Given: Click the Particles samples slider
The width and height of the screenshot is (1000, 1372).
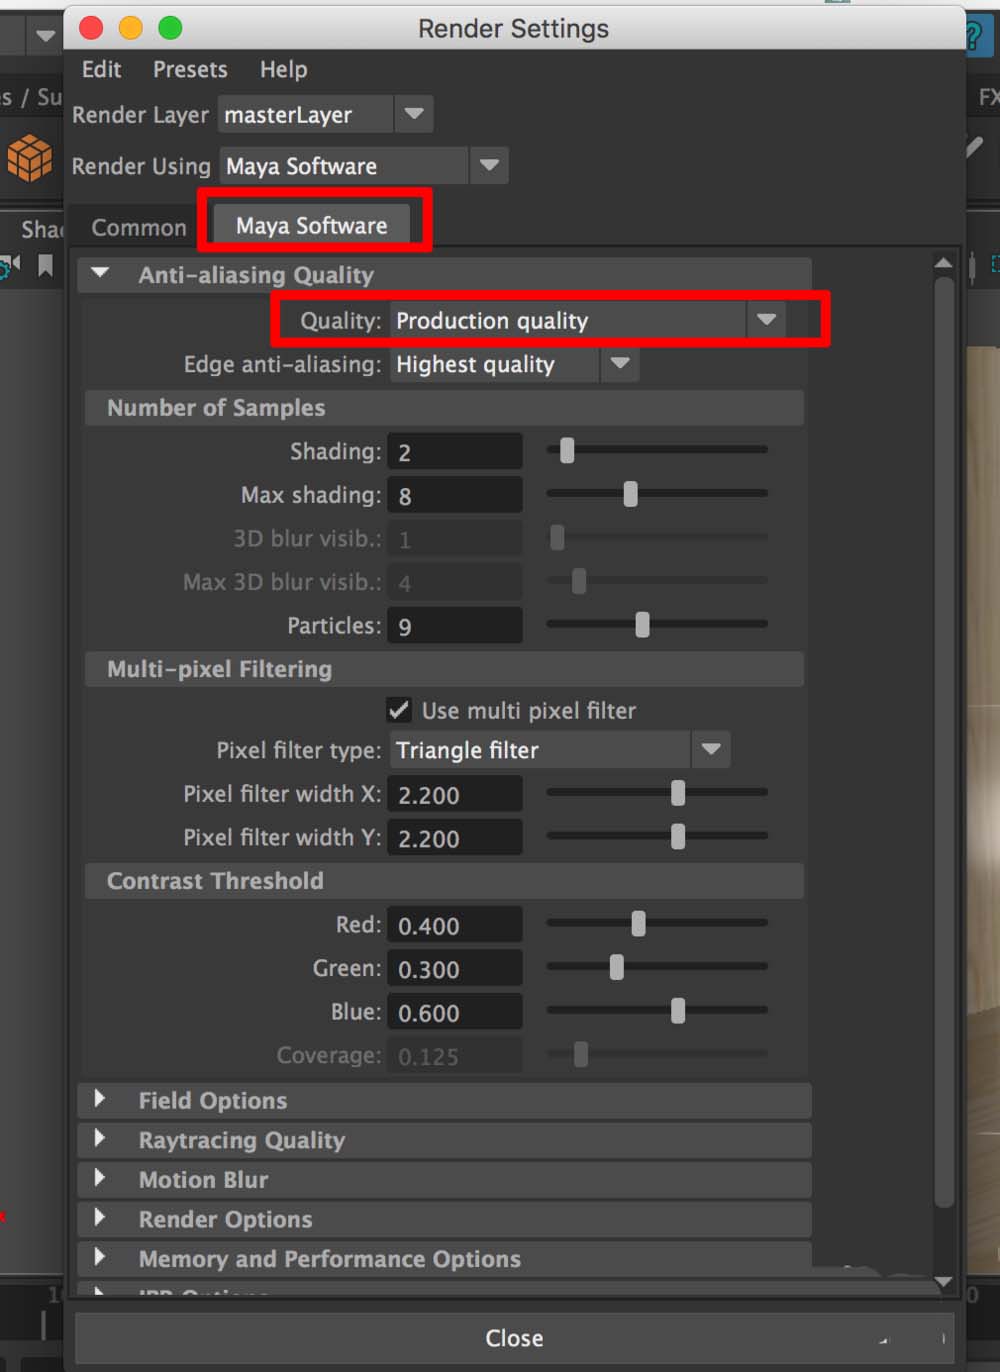Looking at the screenshot, I should tap(657, 624).
